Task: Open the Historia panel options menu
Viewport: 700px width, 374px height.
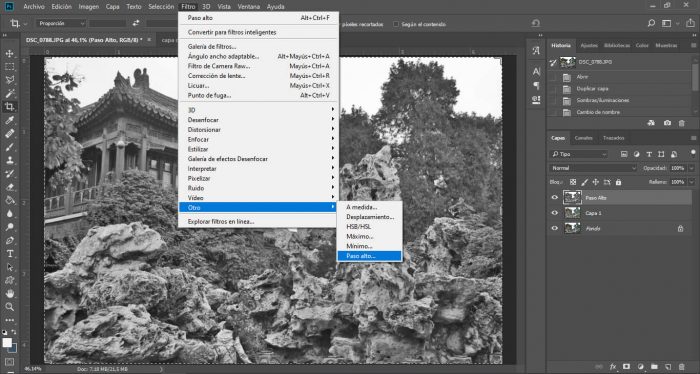Action: pos(693,46)
